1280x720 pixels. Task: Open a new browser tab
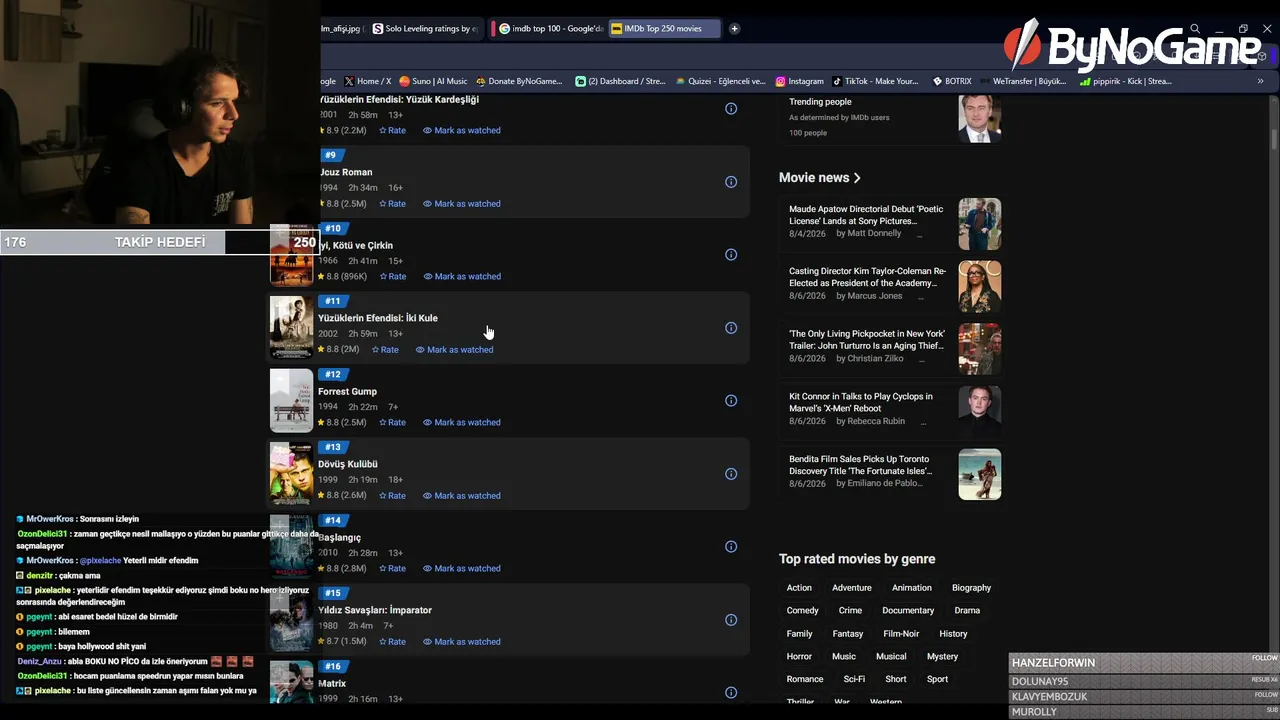[734, 29]
